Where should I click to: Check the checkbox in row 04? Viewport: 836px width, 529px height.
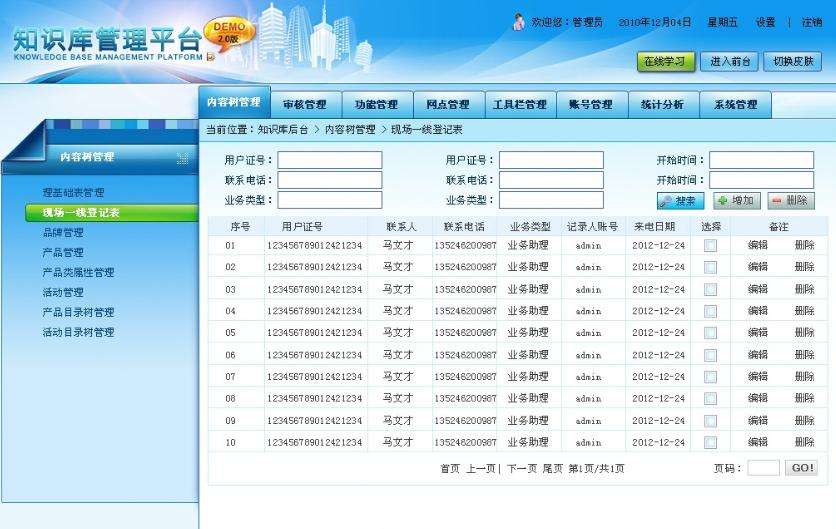[x=710, y=311]
